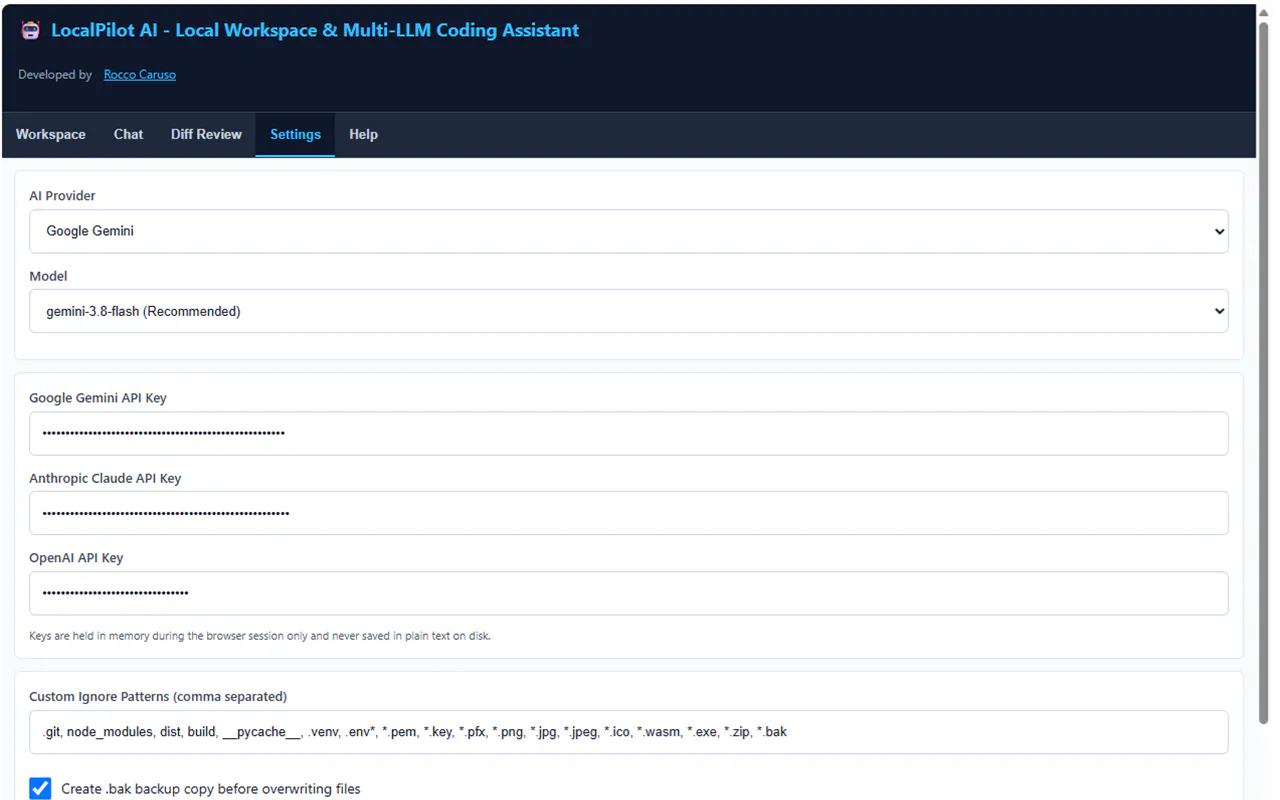Select the Settings tab
Viewport: 1280px width, 800px height.
(x=295, y=134)
